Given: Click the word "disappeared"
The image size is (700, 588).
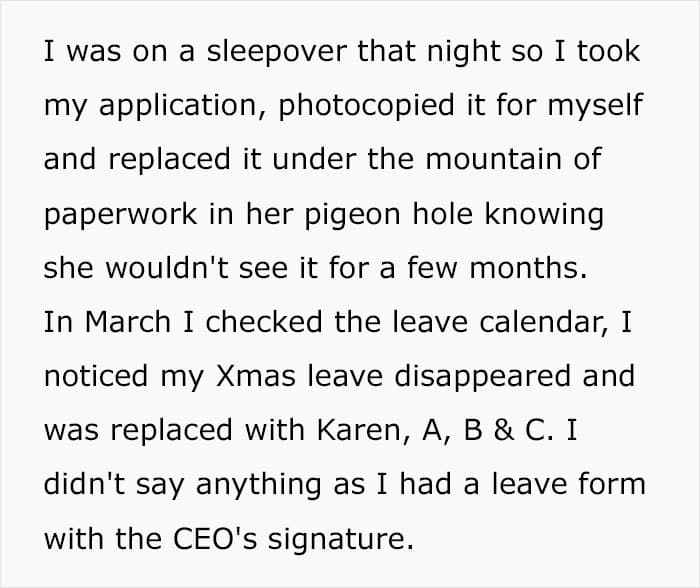Looking at the screenshot, I should click(483, 378).
